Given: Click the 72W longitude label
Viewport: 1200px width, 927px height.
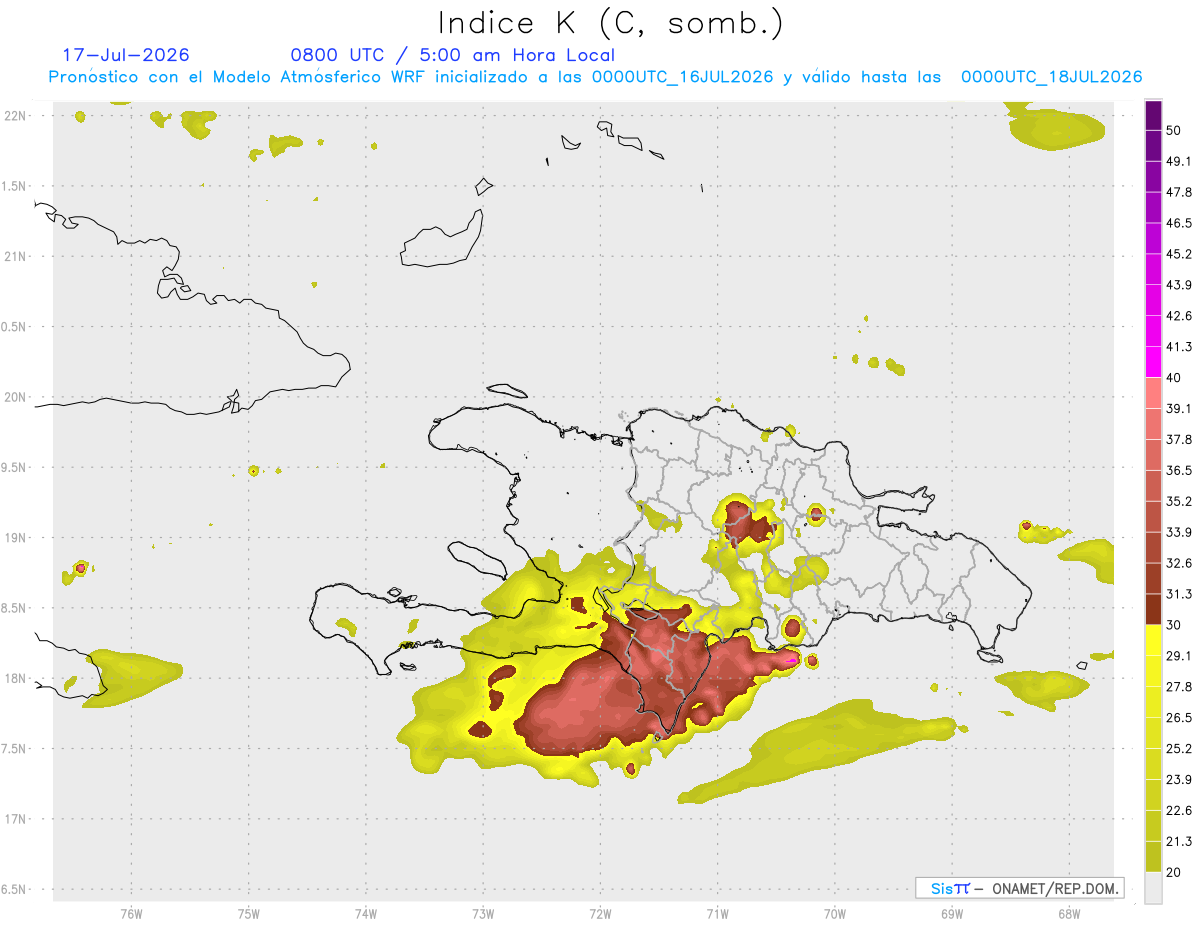Looking at the screenshot, I should [x=601, y=913].
